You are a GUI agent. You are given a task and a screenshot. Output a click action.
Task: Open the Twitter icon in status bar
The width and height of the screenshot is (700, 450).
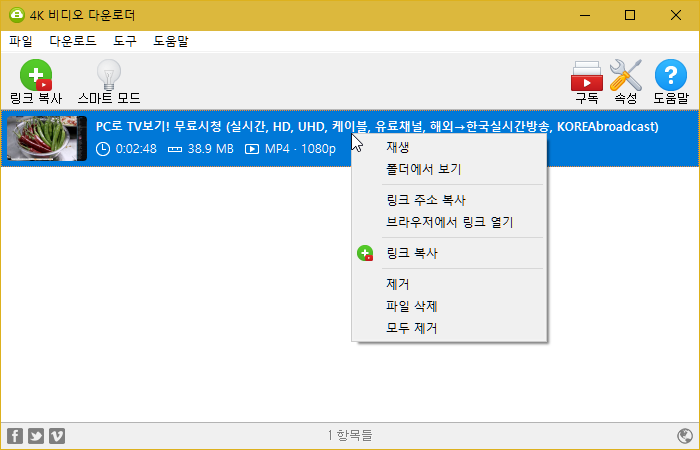pyautogui.click(x=36, y=436)
